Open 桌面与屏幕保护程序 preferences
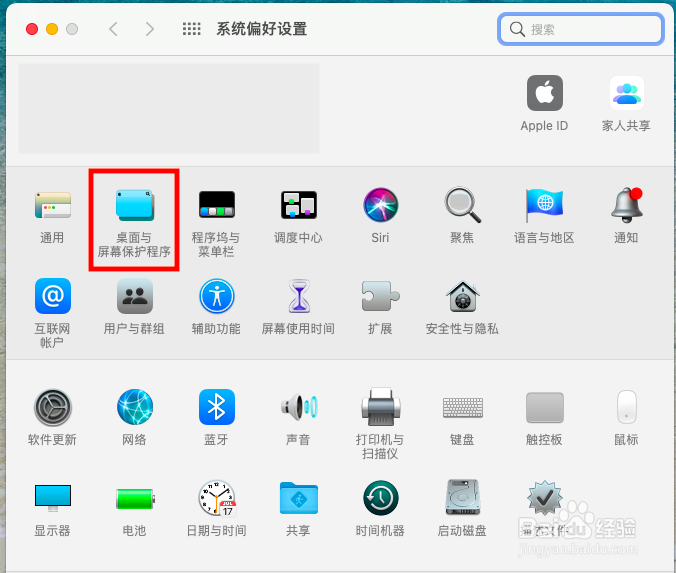 (x=135, y=205)
